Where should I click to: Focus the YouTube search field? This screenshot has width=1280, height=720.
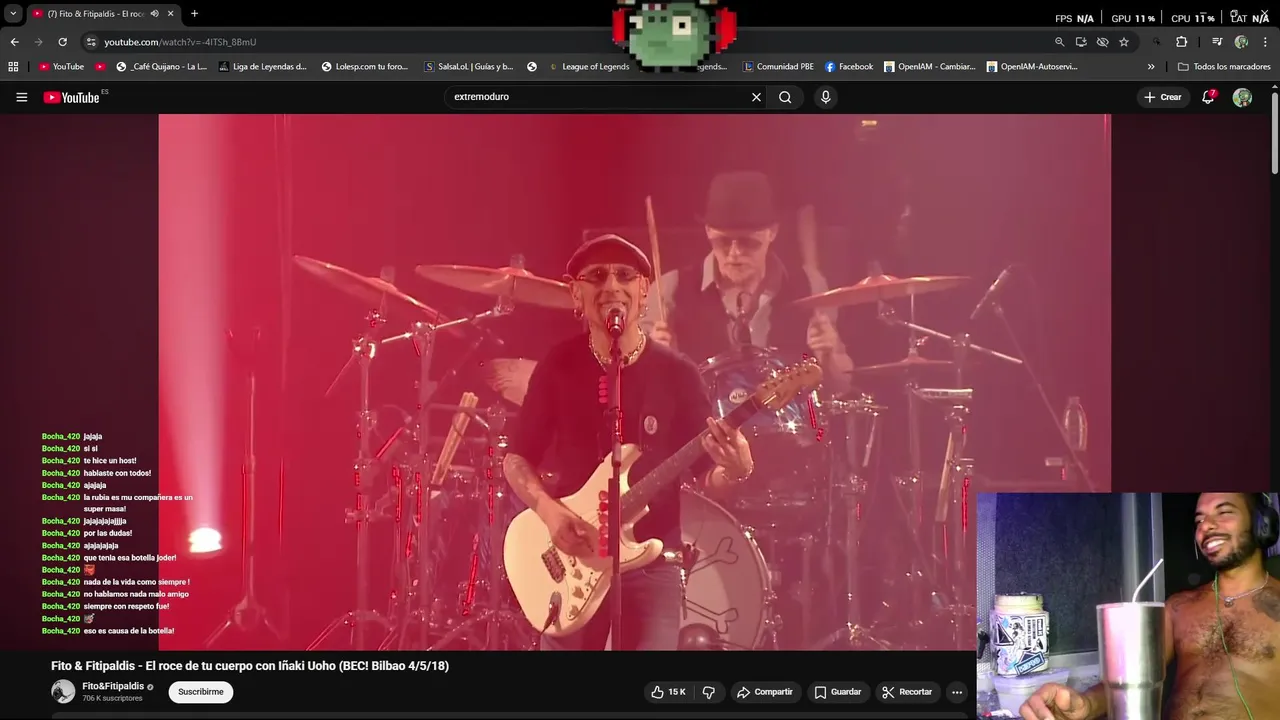coord(598,97)
